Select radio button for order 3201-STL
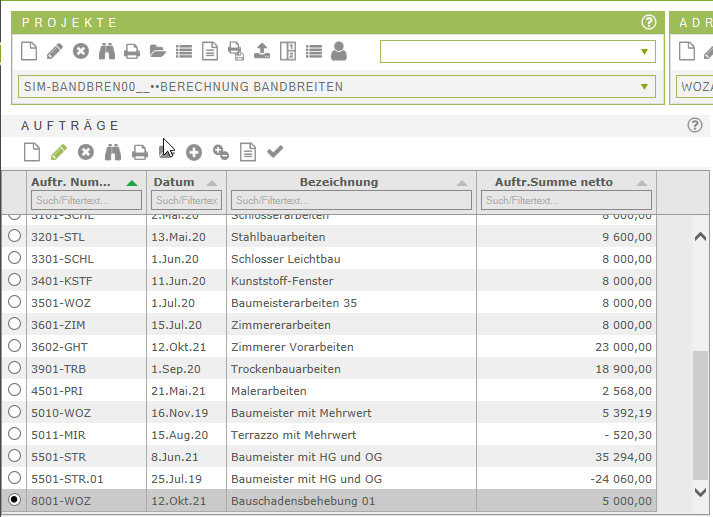 point(14,237)
